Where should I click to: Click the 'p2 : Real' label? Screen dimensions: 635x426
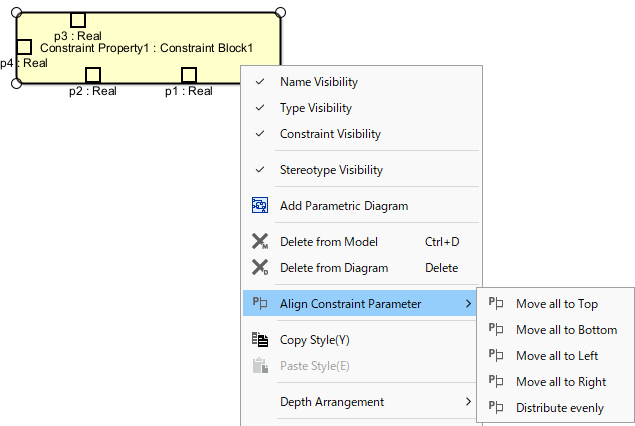click(93, 91)
